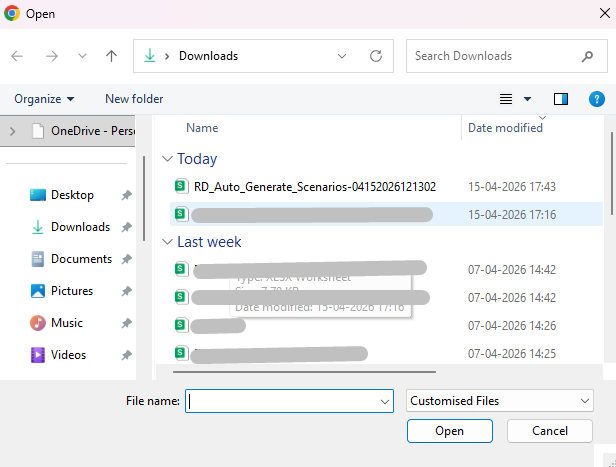Select the file modified 15-04-2026 17:16

387,214
